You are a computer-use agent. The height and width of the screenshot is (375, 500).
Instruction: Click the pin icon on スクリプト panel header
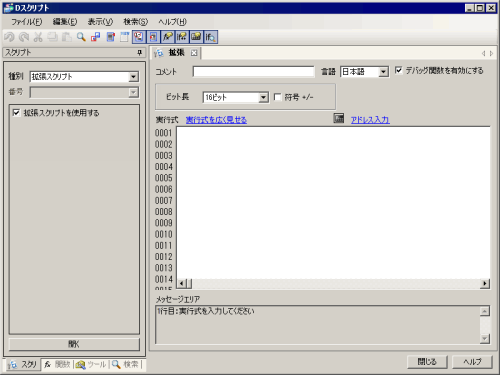click(140, 53)
